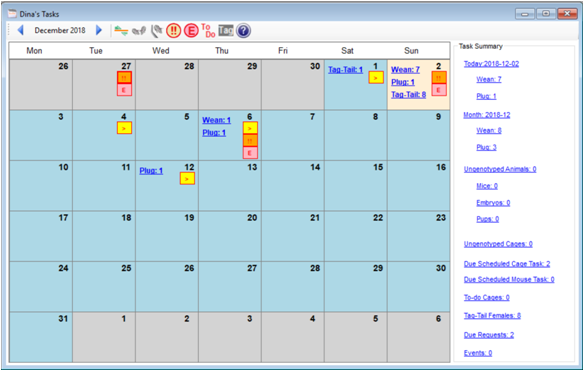Screen dimensions: 584x371
Task: Click Today:2018-12-02 link in Task Summary
Action: (491, 64)
